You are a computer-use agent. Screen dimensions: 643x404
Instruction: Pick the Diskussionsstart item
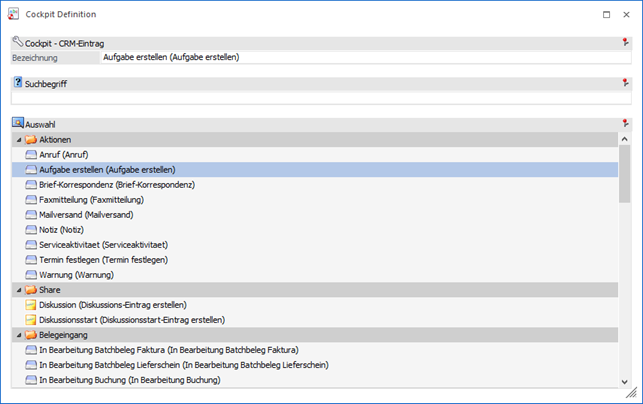pos(131,319)
